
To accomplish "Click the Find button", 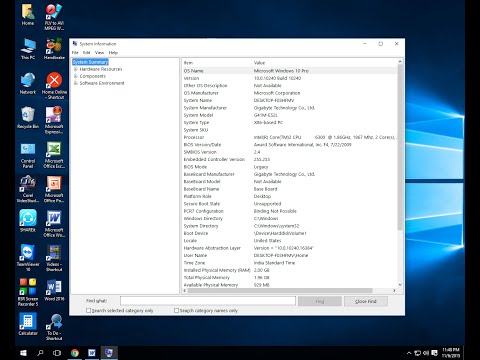I will pos(320,301).
